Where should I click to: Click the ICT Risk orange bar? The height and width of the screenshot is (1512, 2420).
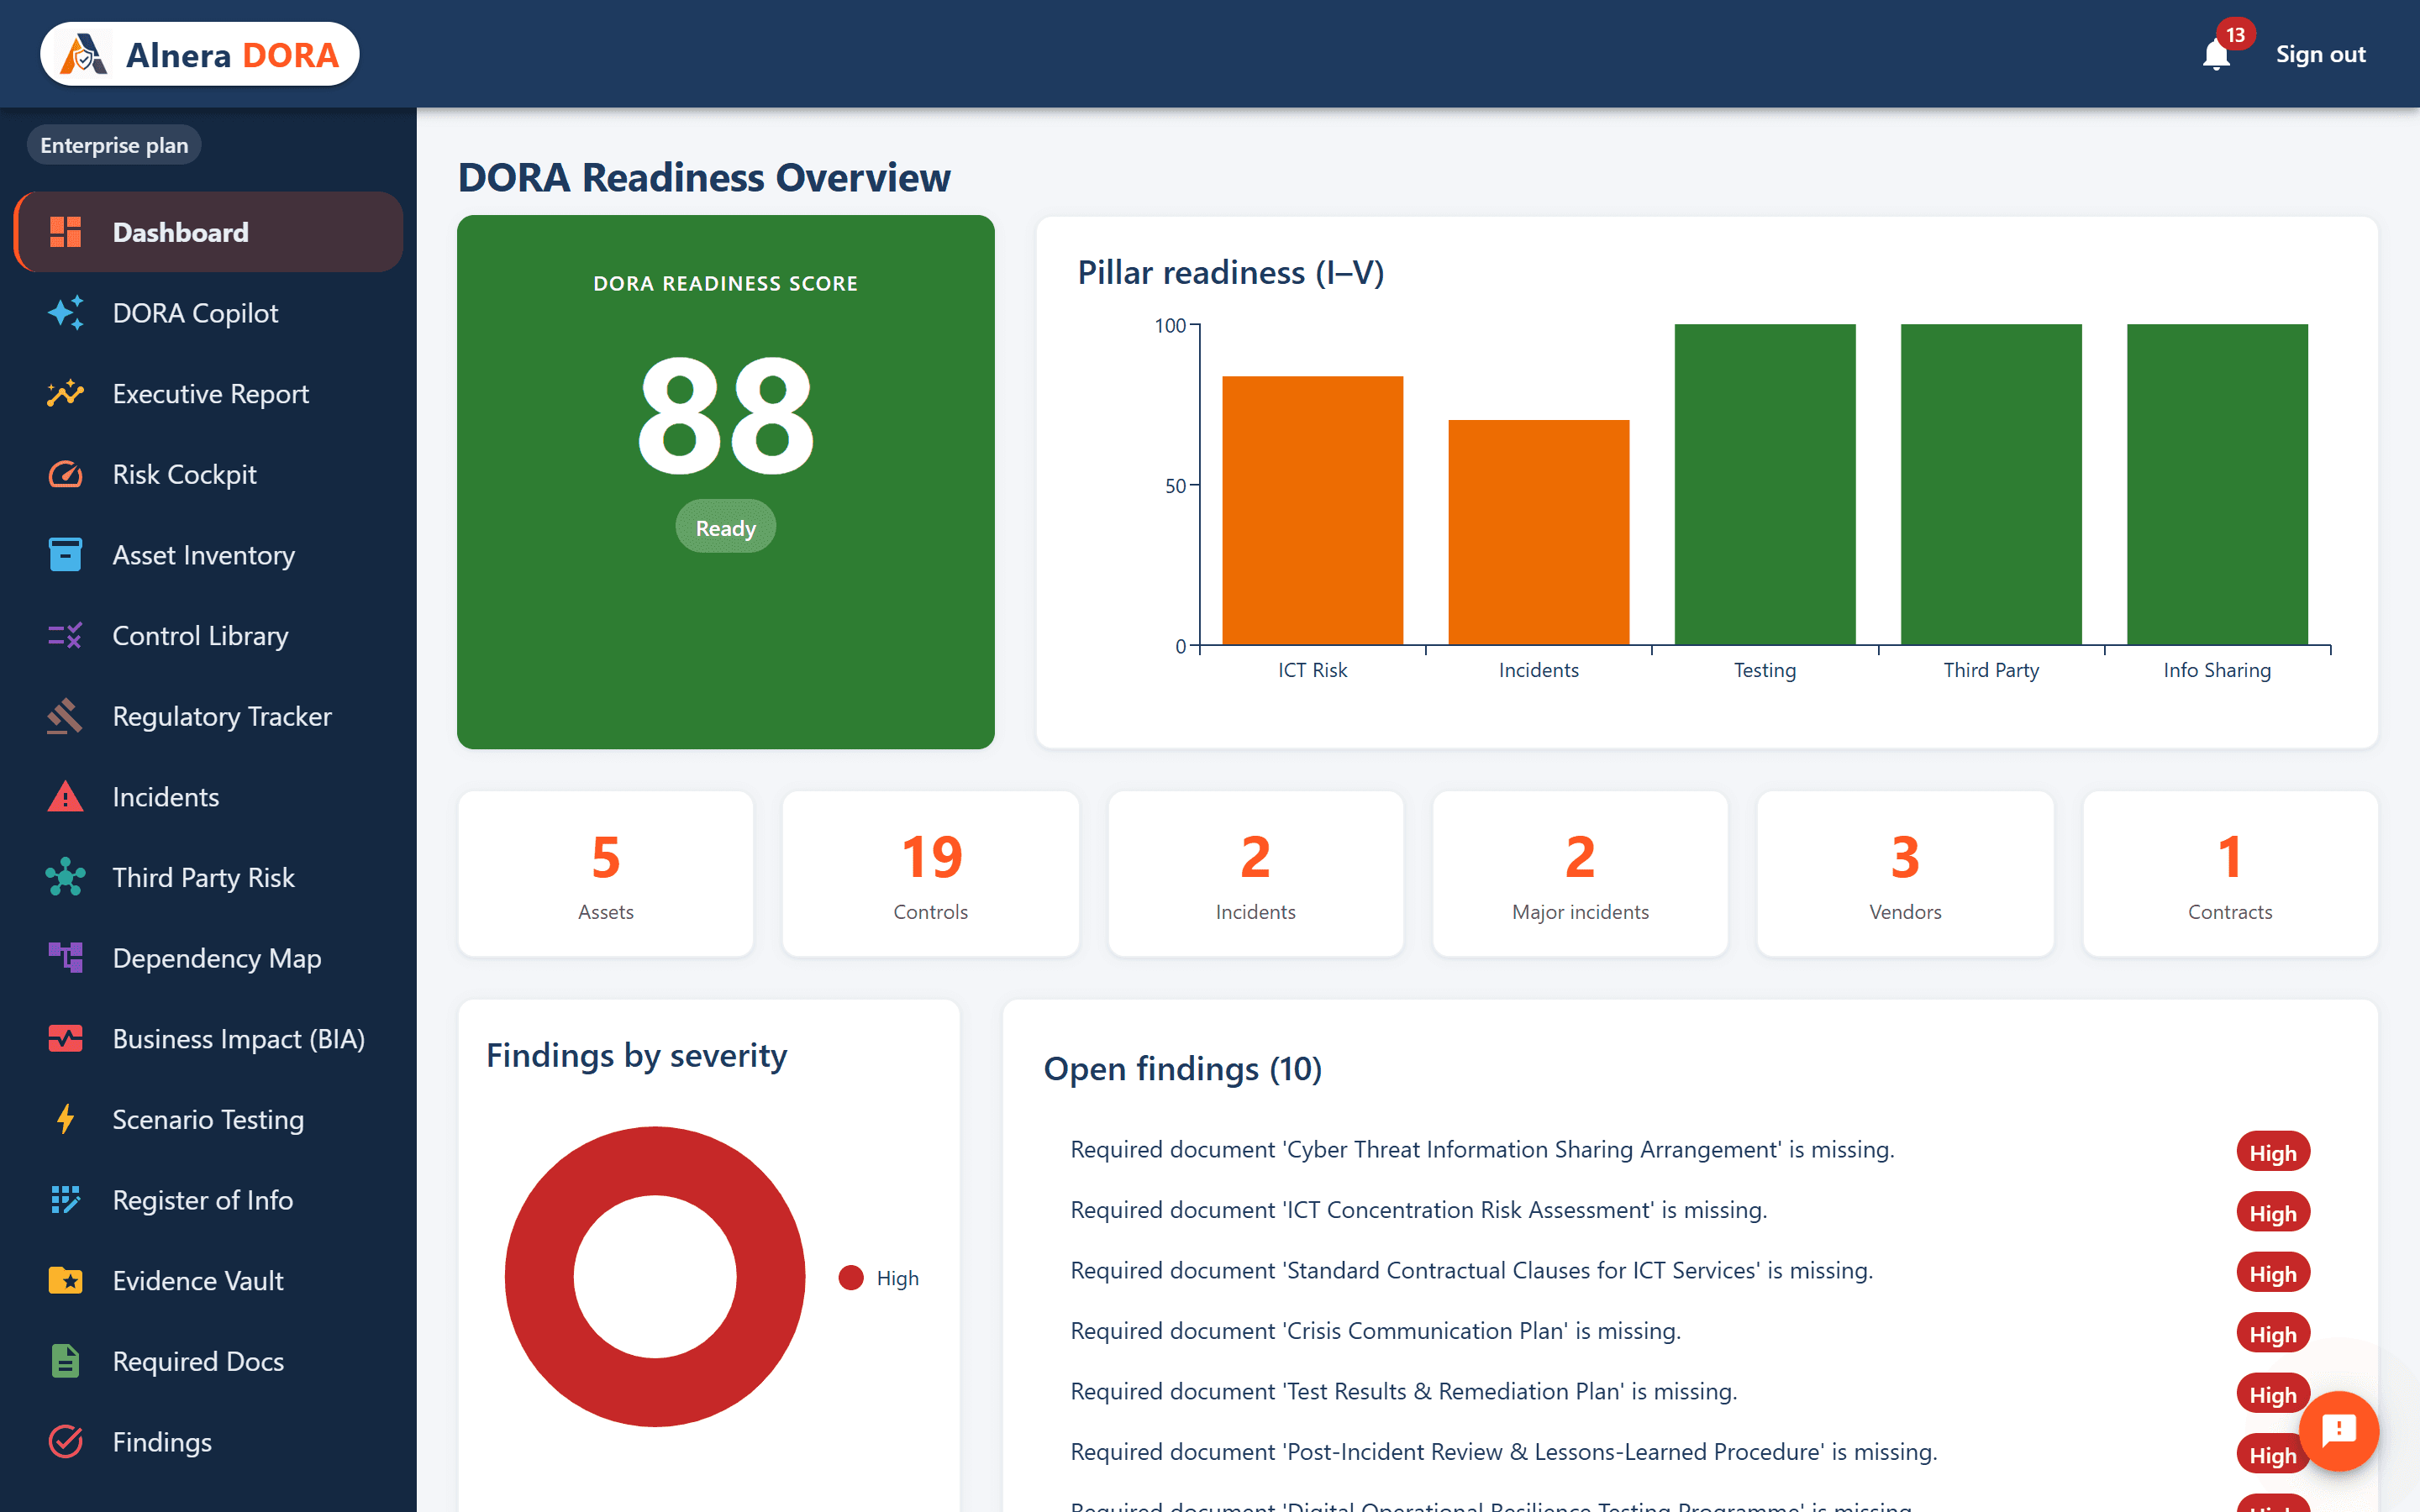[x=1312, y=510]
